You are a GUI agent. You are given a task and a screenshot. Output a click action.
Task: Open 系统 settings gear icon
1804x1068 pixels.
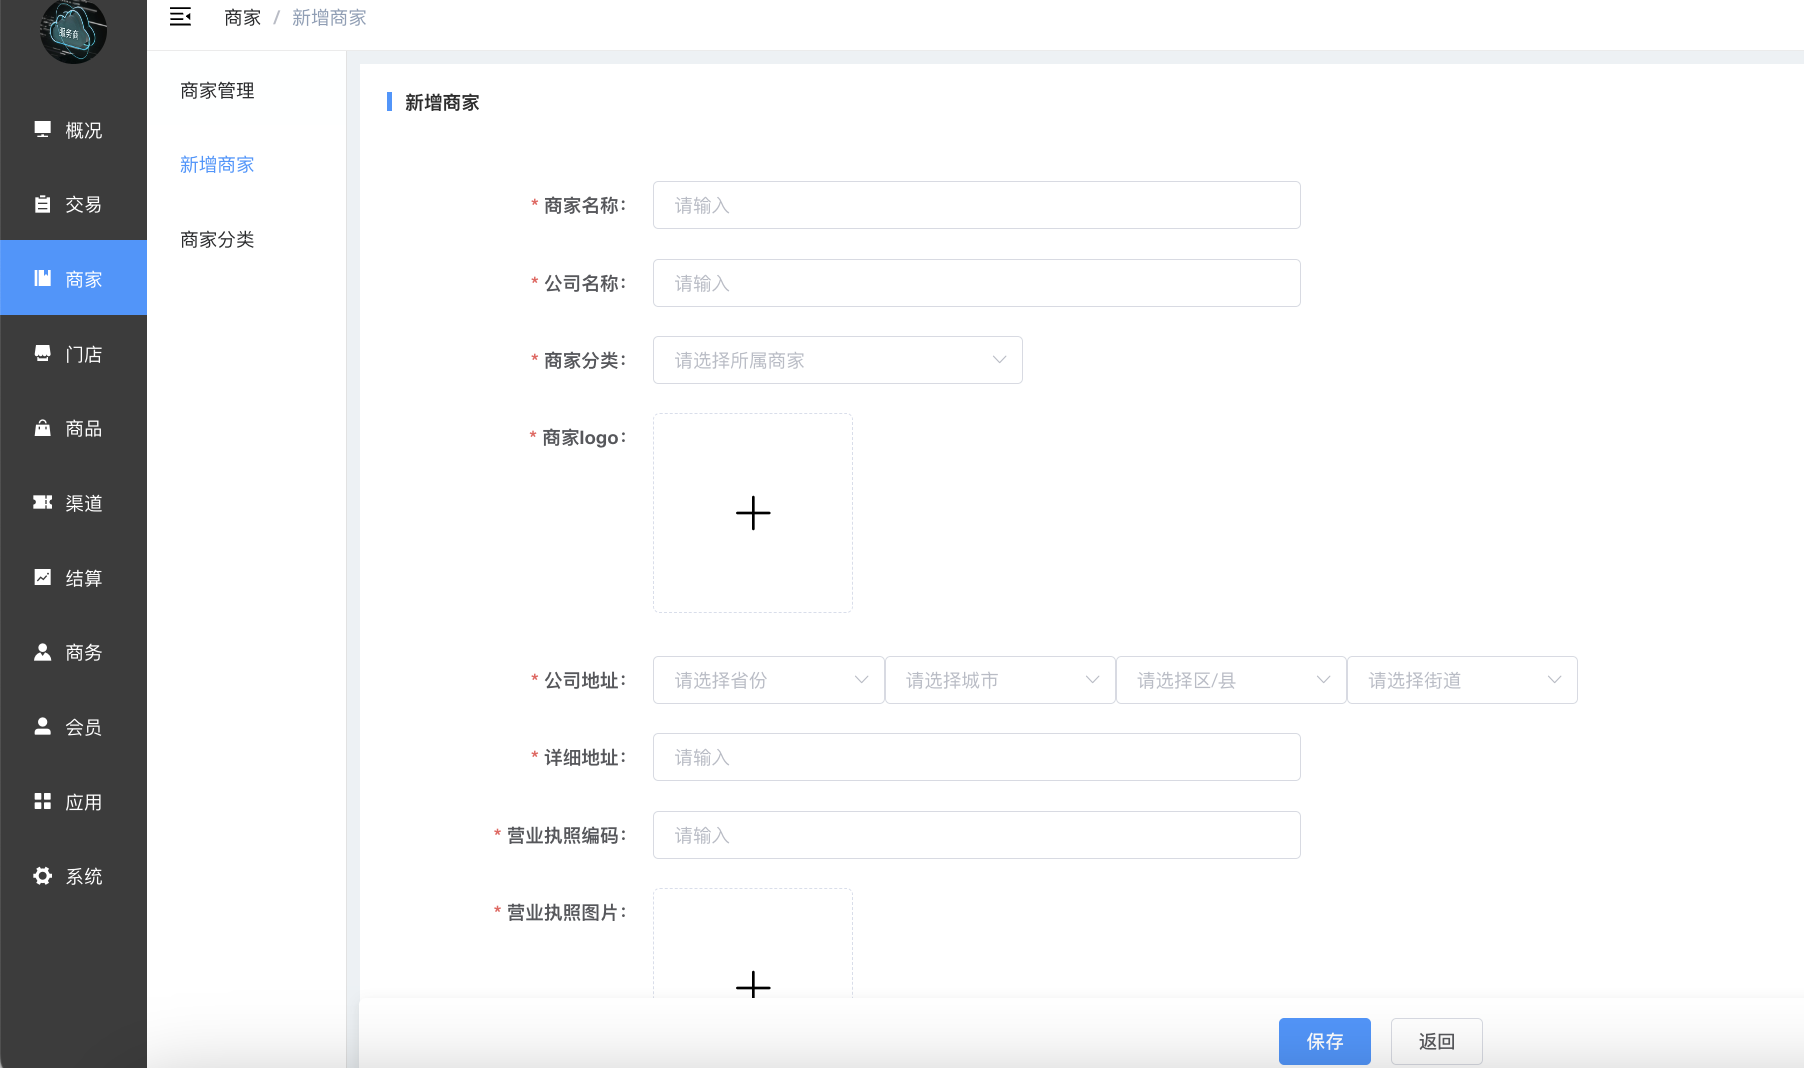point(42,876)
